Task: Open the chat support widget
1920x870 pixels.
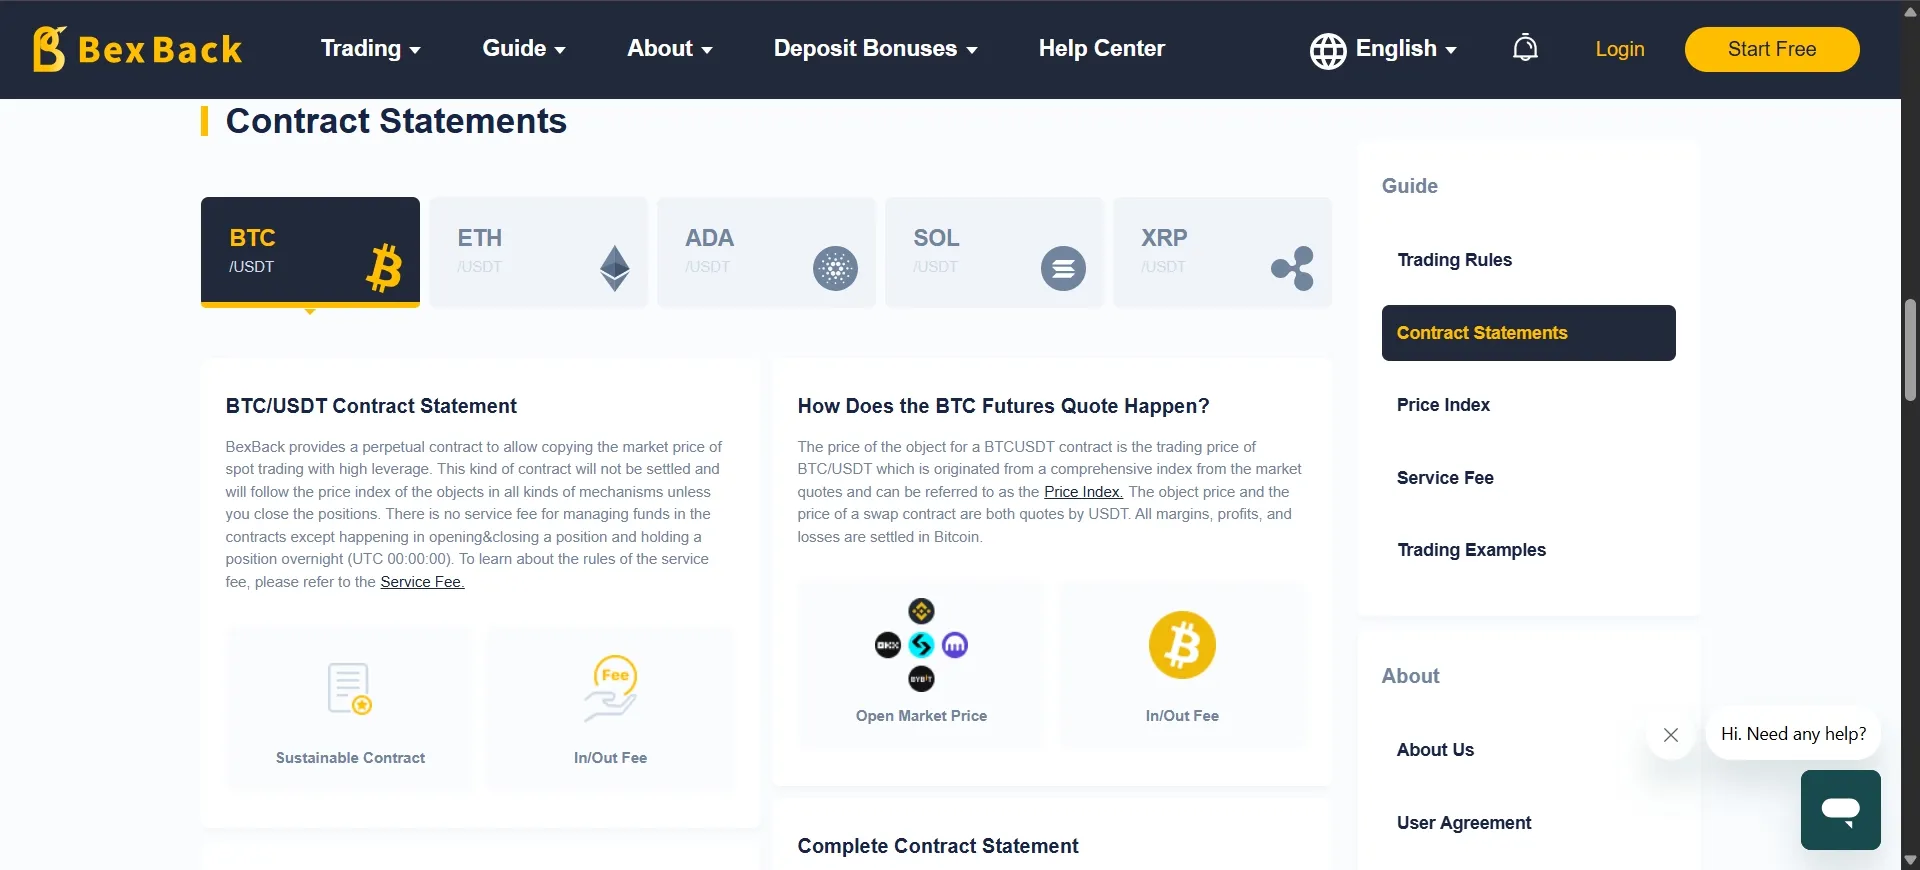Action: coord(1840,810)
